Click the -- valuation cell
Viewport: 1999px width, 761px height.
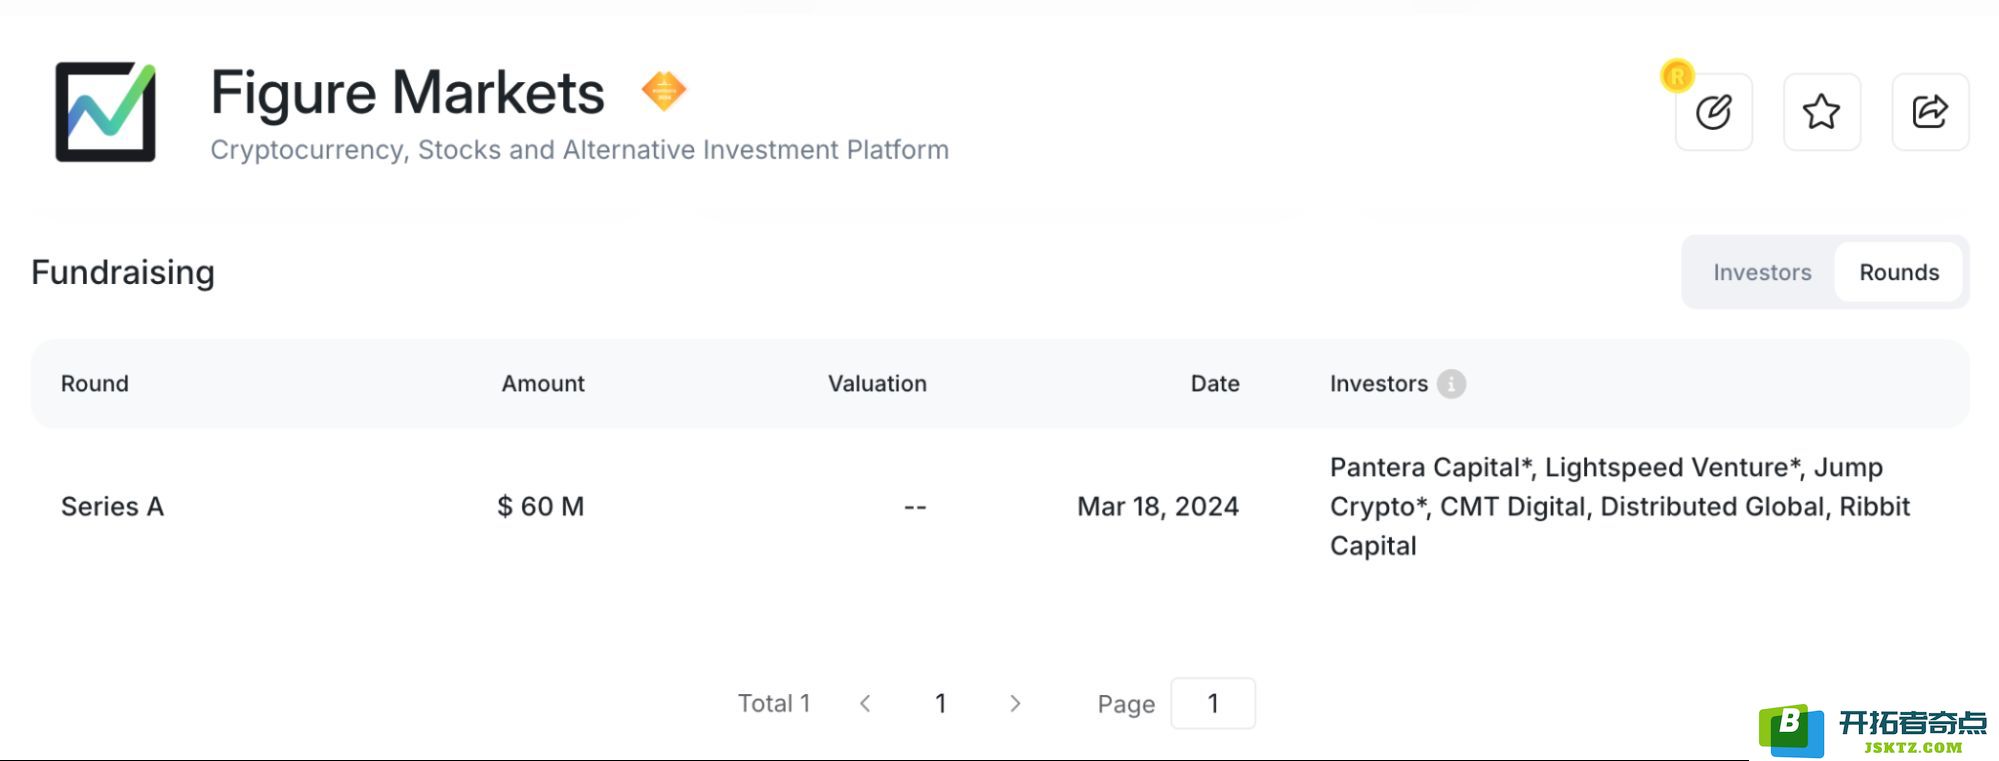[x=915, y=507]
